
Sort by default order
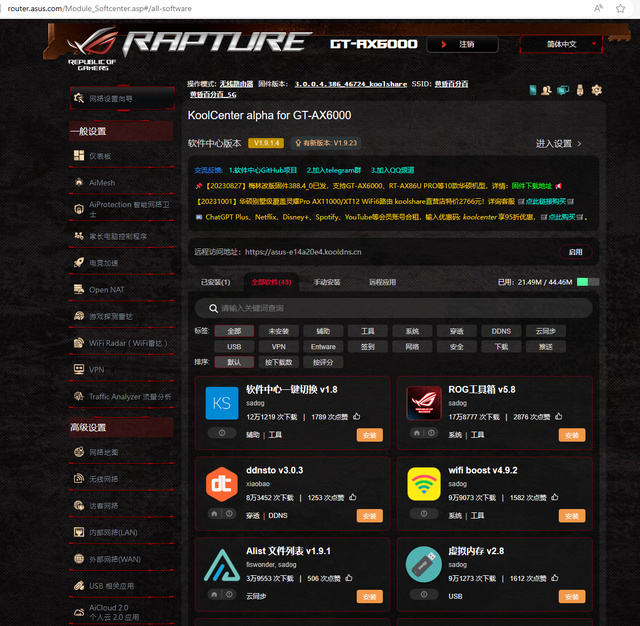(234, 362)
